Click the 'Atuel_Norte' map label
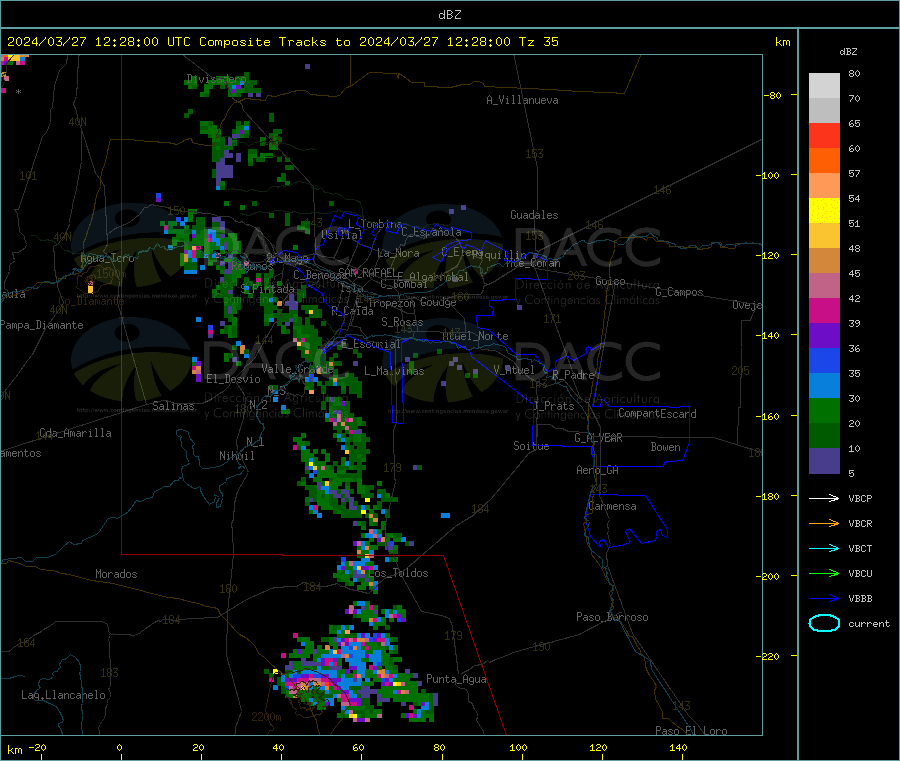Viewport: 900px width, 761px height. click(475, 336)
